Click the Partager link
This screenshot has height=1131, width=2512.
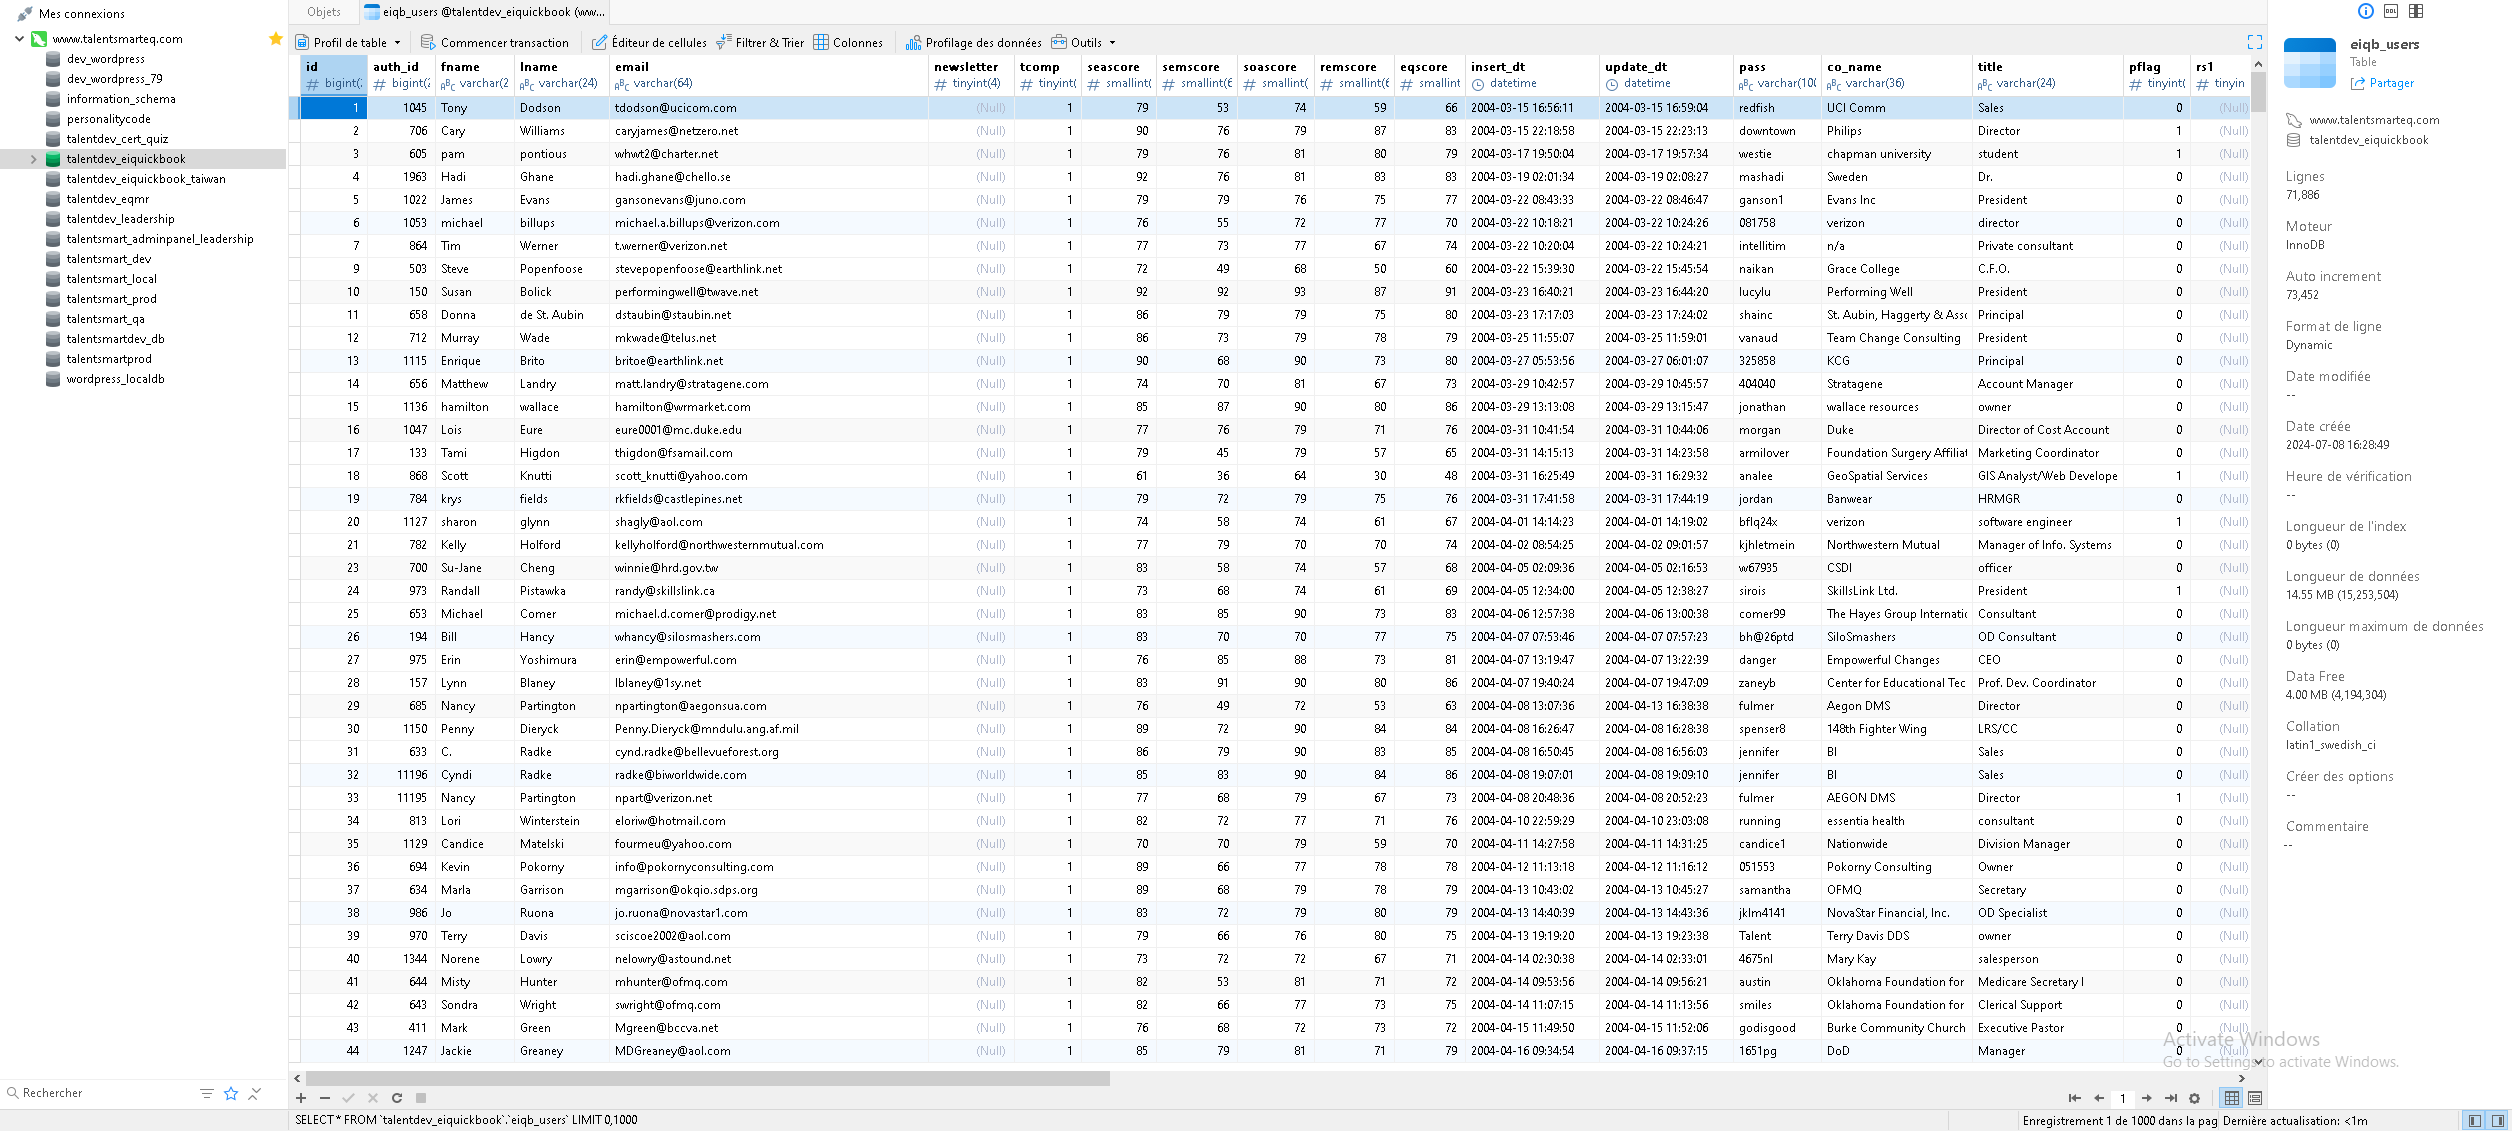coord(2381,83)
